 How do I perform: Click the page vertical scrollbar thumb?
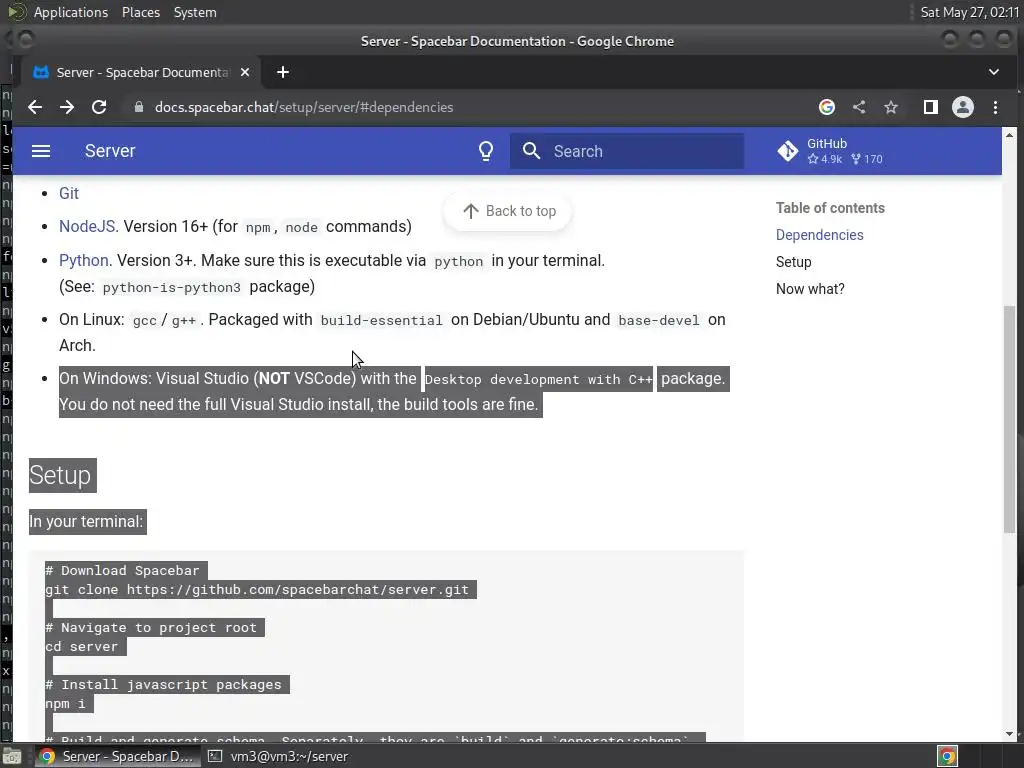(1010, 418)
